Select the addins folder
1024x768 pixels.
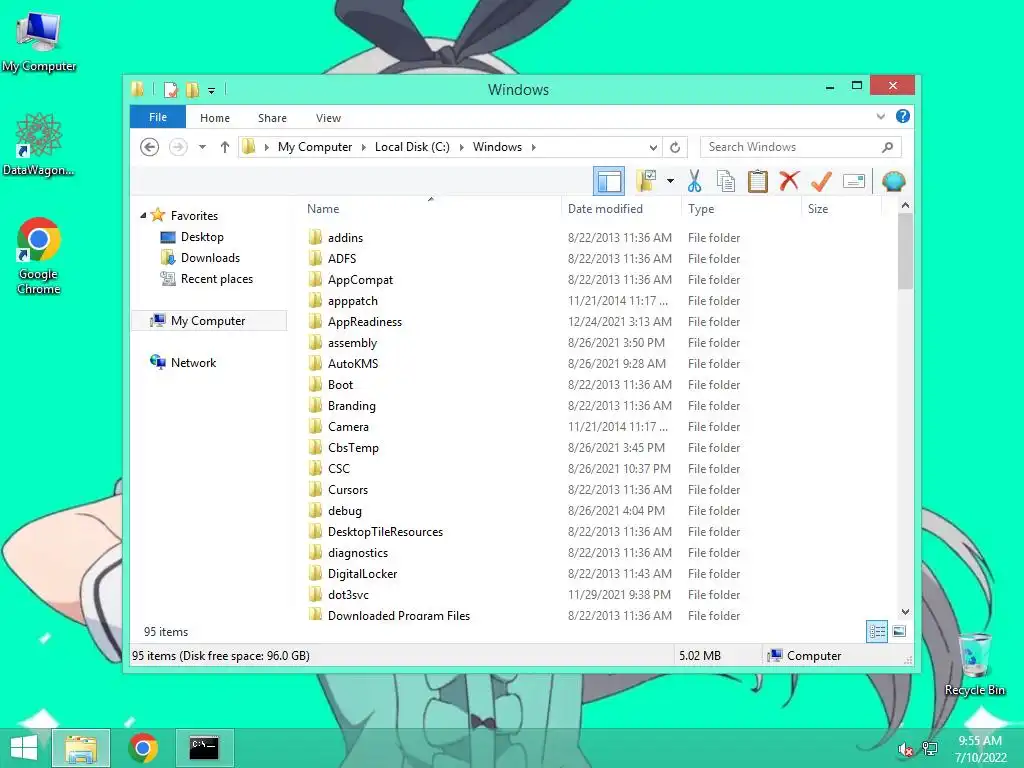[345, 238]
